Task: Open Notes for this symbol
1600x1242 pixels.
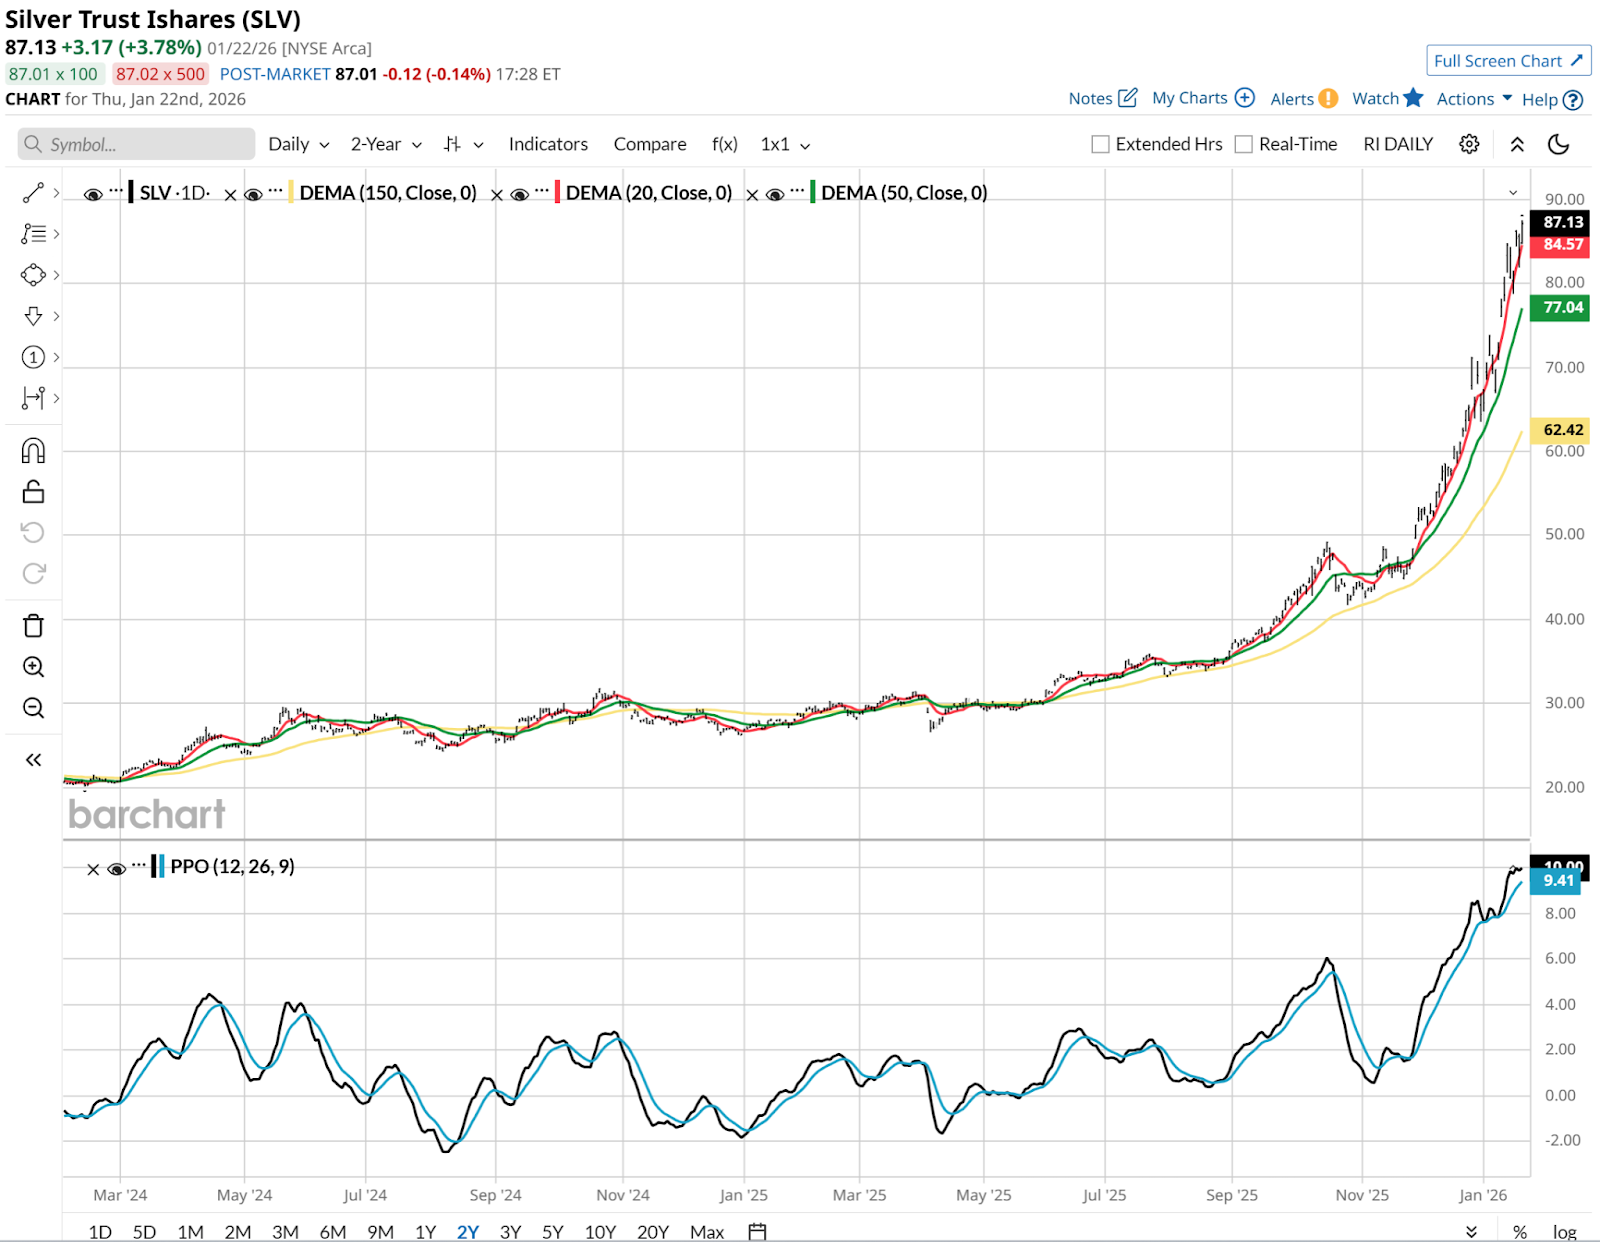Action: tap(1102, 98)
